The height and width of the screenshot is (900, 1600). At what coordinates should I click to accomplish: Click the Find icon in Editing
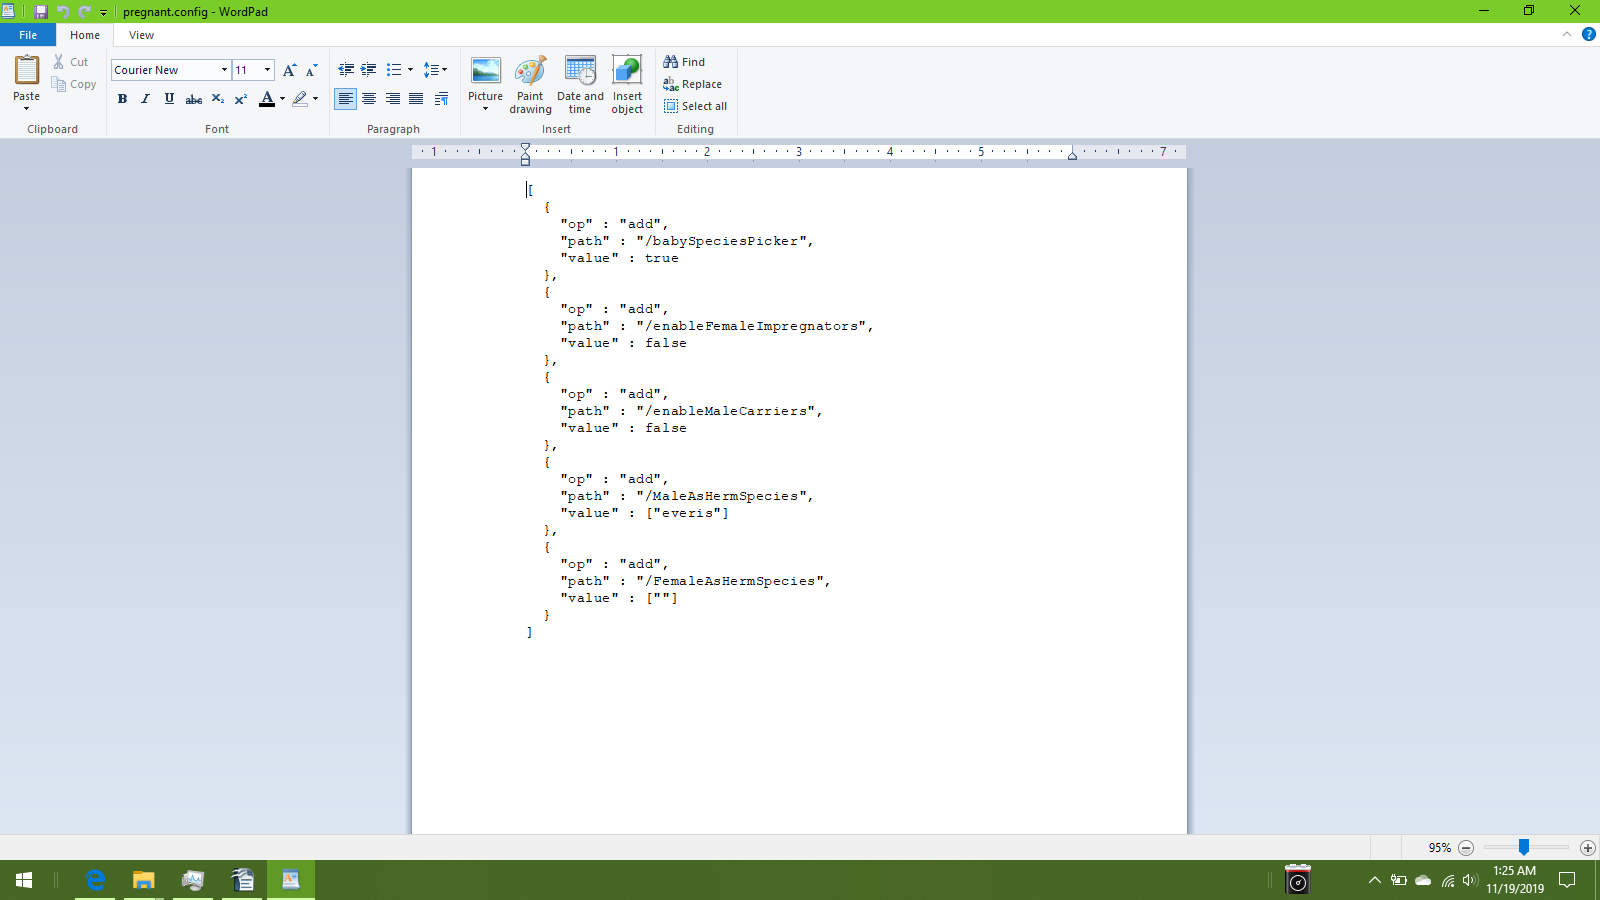click(685, 62)
